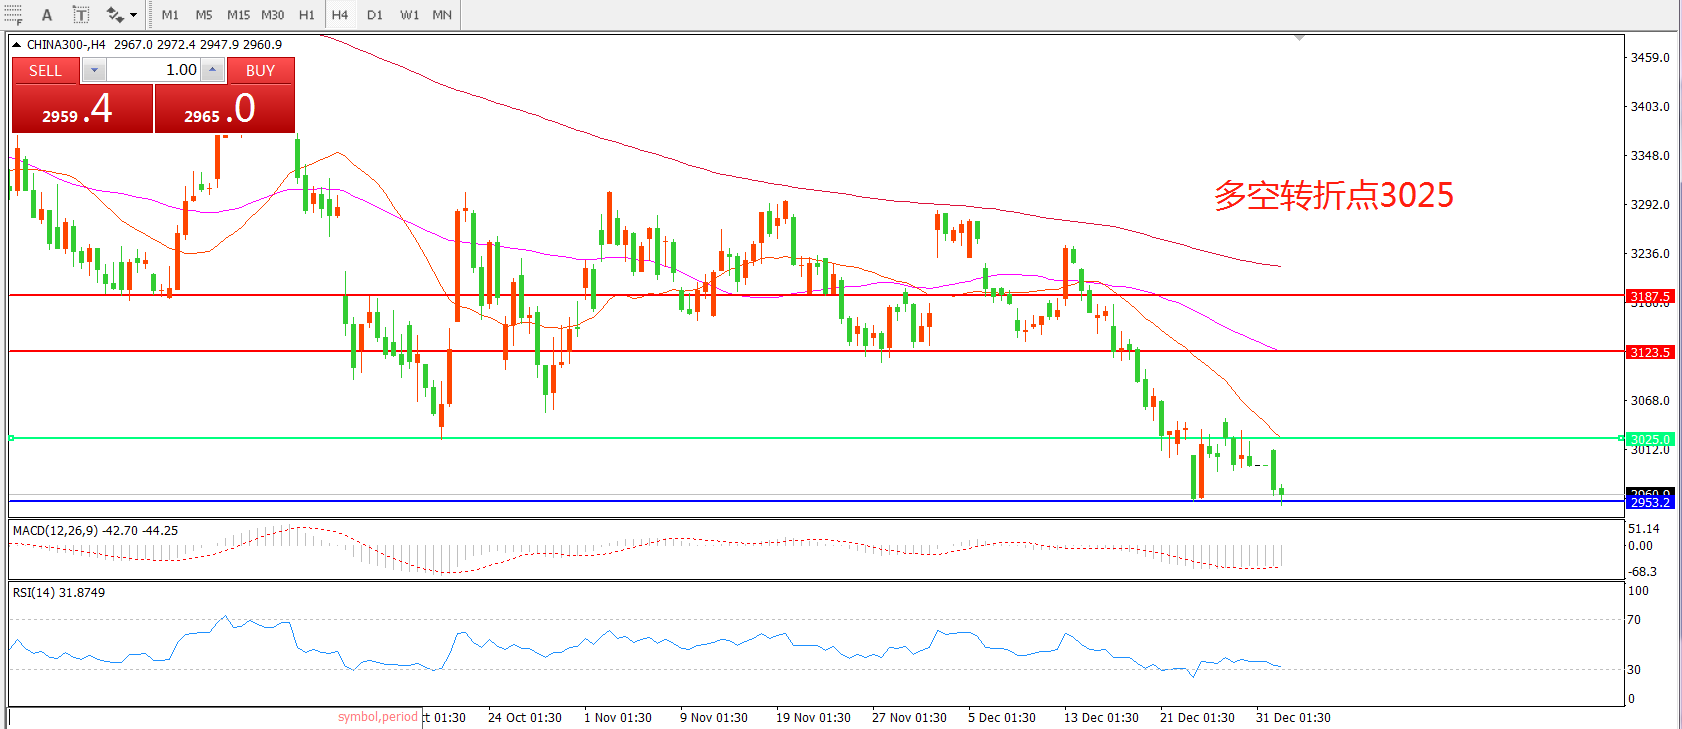This screenshot has height=729, width=1682.
Task: Click the chart shift triangle marker at top
Action: tap(1299, 38)
